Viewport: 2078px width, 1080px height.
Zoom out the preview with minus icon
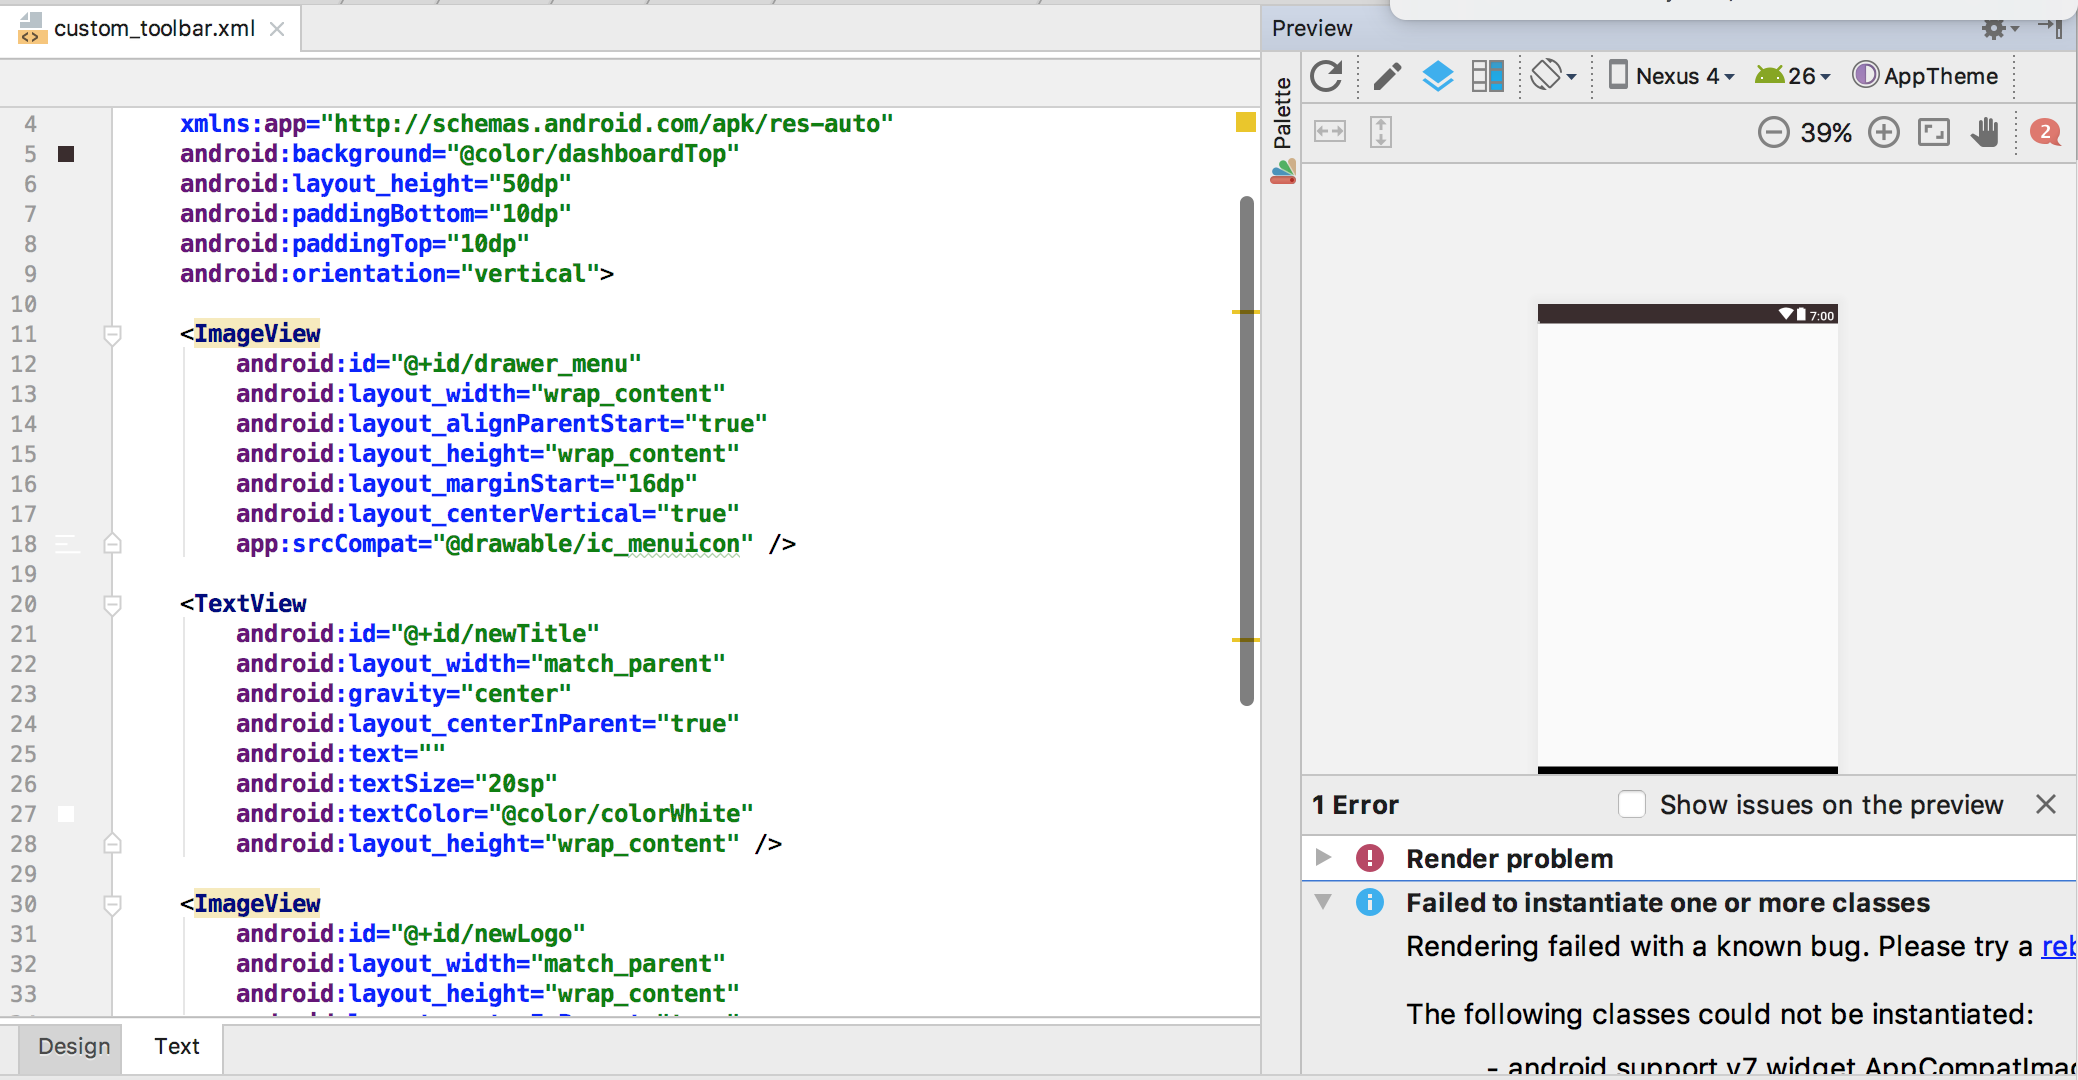[1773, 133]
